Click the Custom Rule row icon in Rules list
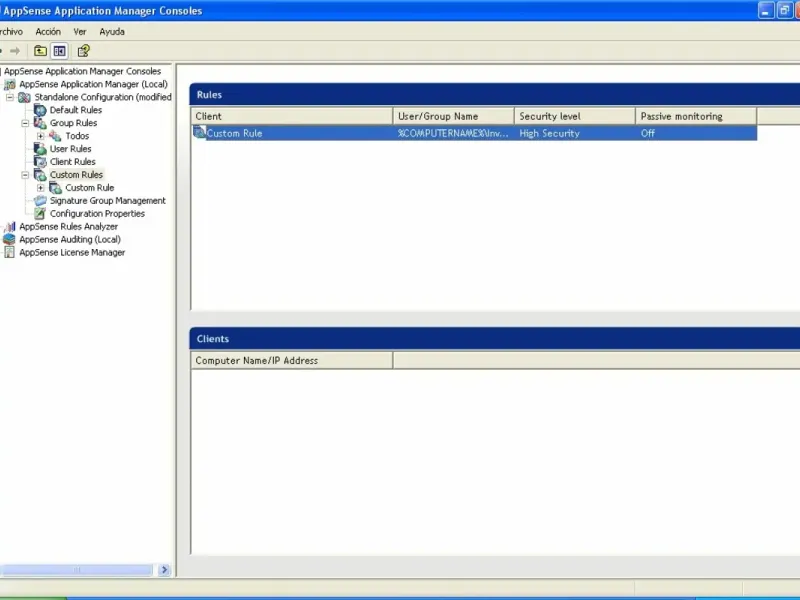 coord(199,133)
